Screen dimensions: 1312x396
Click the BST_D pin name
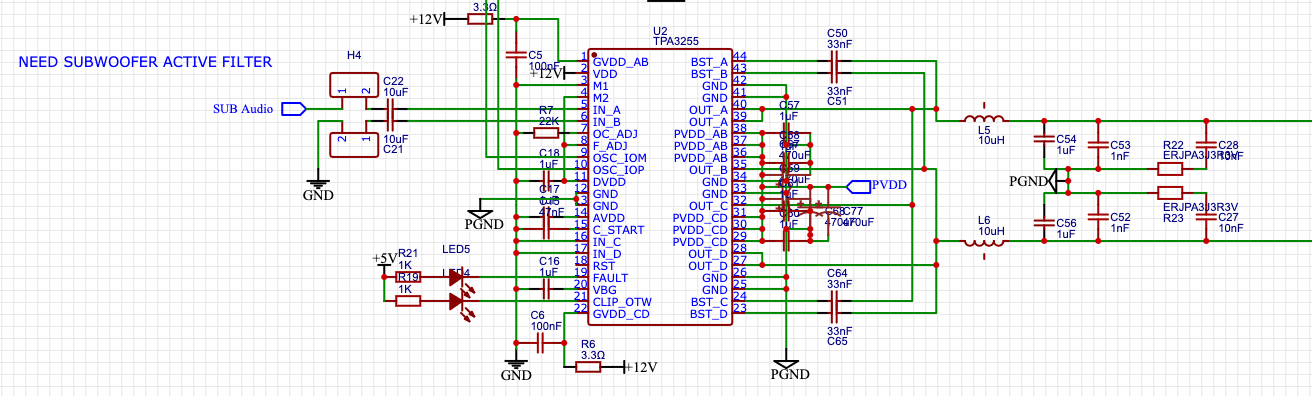point(709,314)
